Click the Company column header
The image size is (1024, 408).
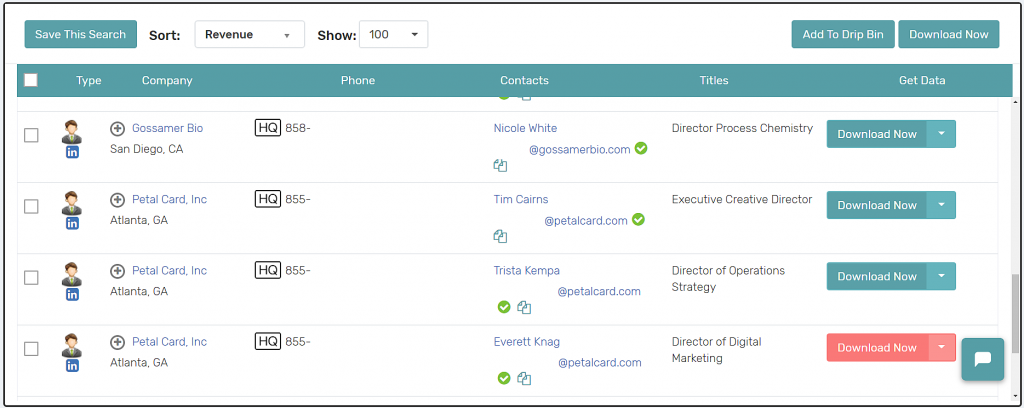pos(167,81)
